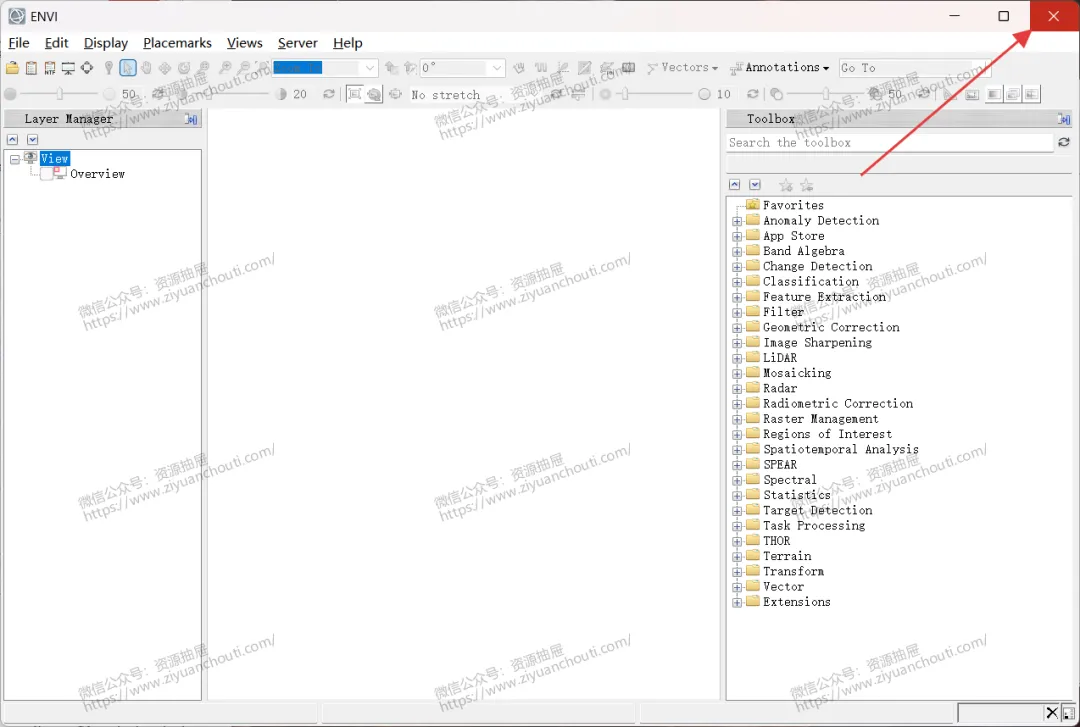Viewport: 1080px width, 727px height.
Task: Select the Favorites folder
Action: (793, 205)
